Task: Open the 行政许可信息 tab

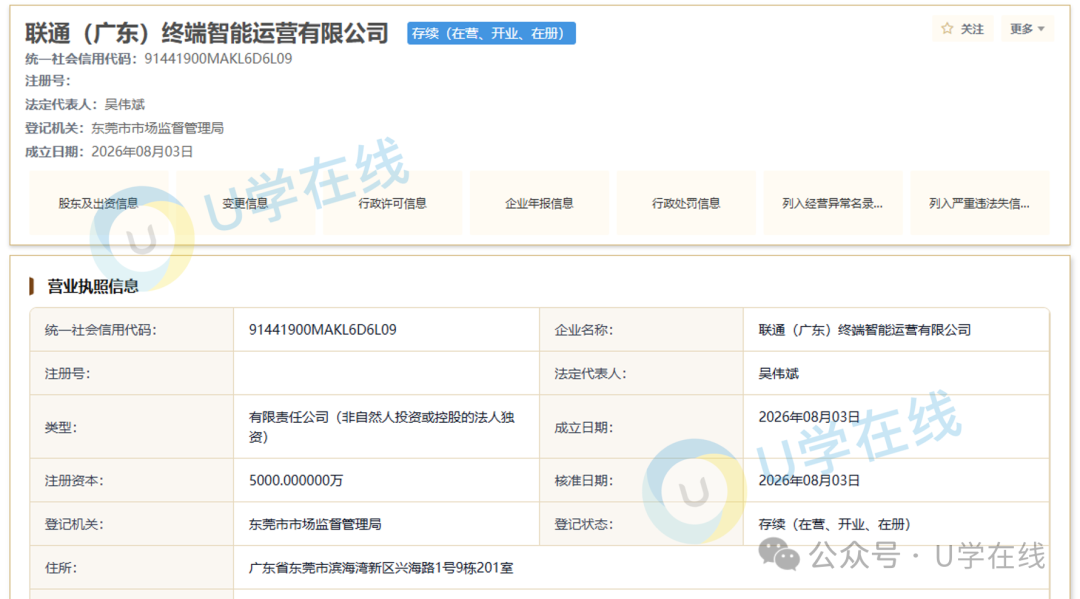Action: point(392,203)
